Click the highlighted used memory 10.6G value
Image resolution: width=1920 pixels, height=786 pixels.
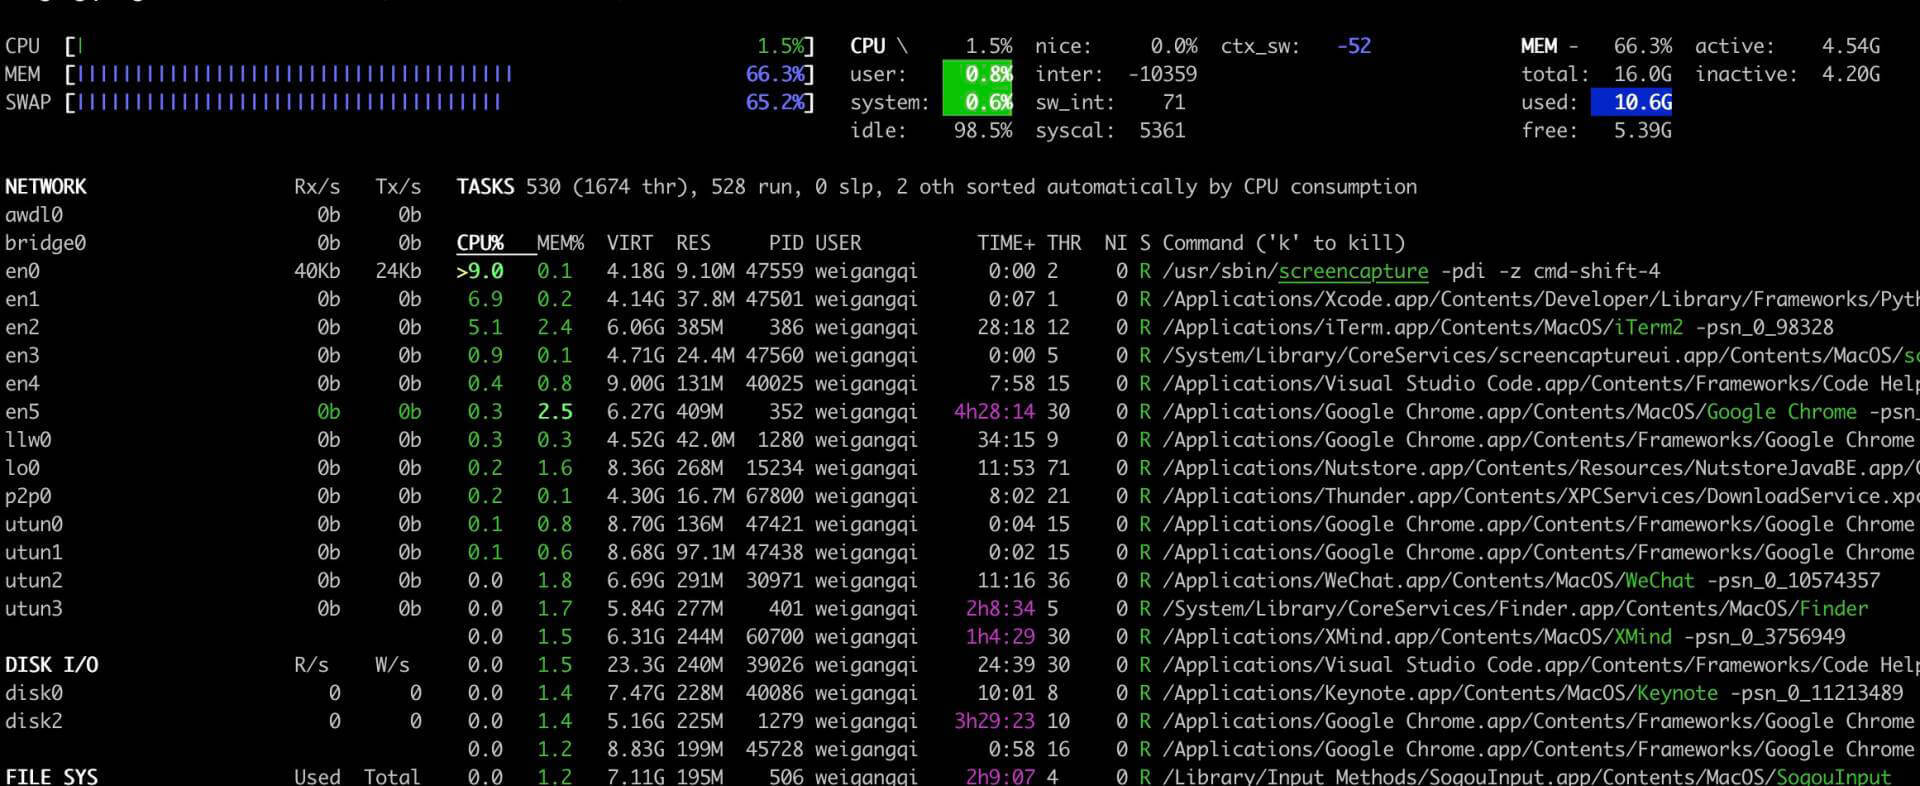1631,102
